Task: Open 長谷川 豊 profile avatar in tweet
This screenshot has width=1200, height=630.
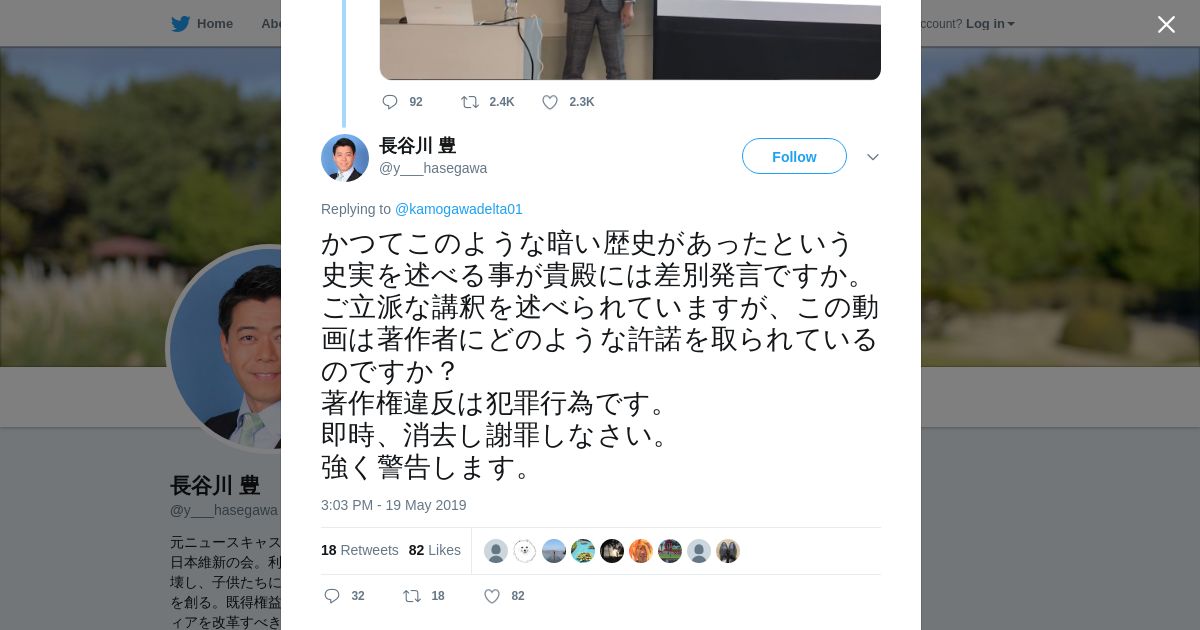Action: coord(345,158)
